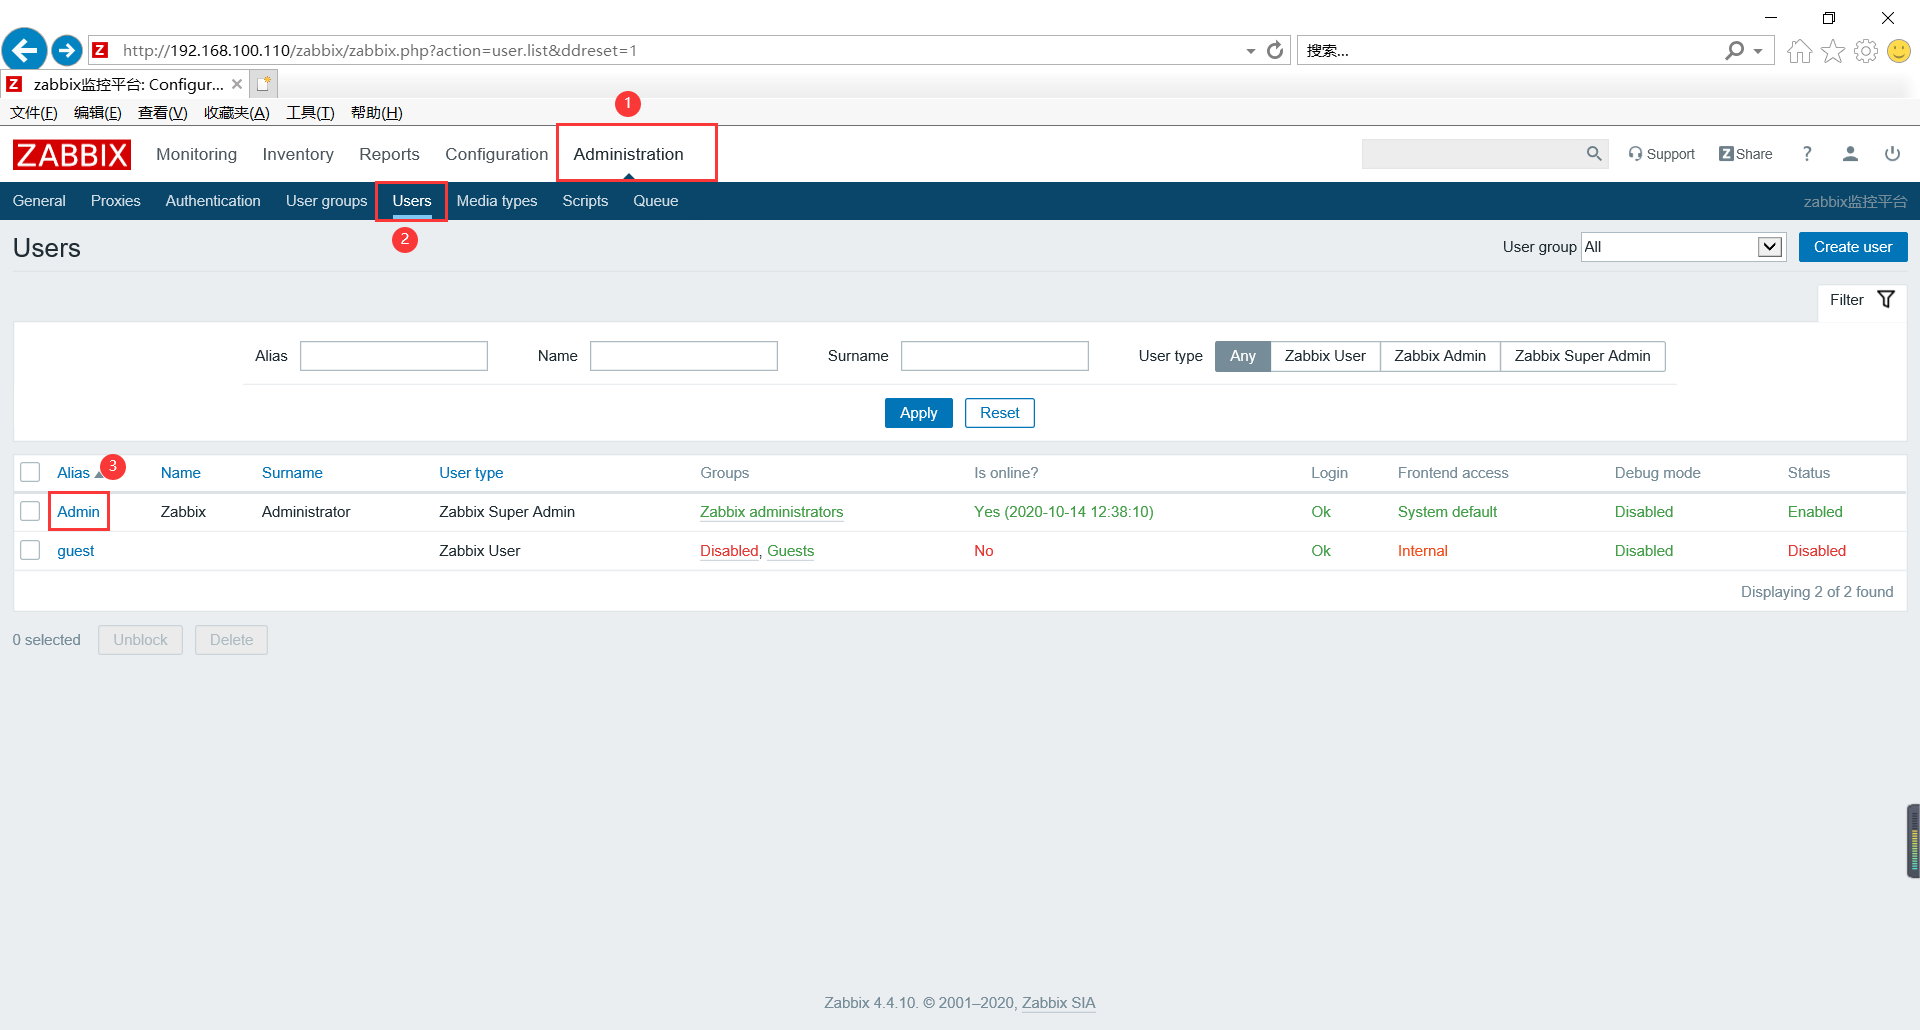Tick the checkbox for the Admin row

pyautogui.click(x=30, y=511)
